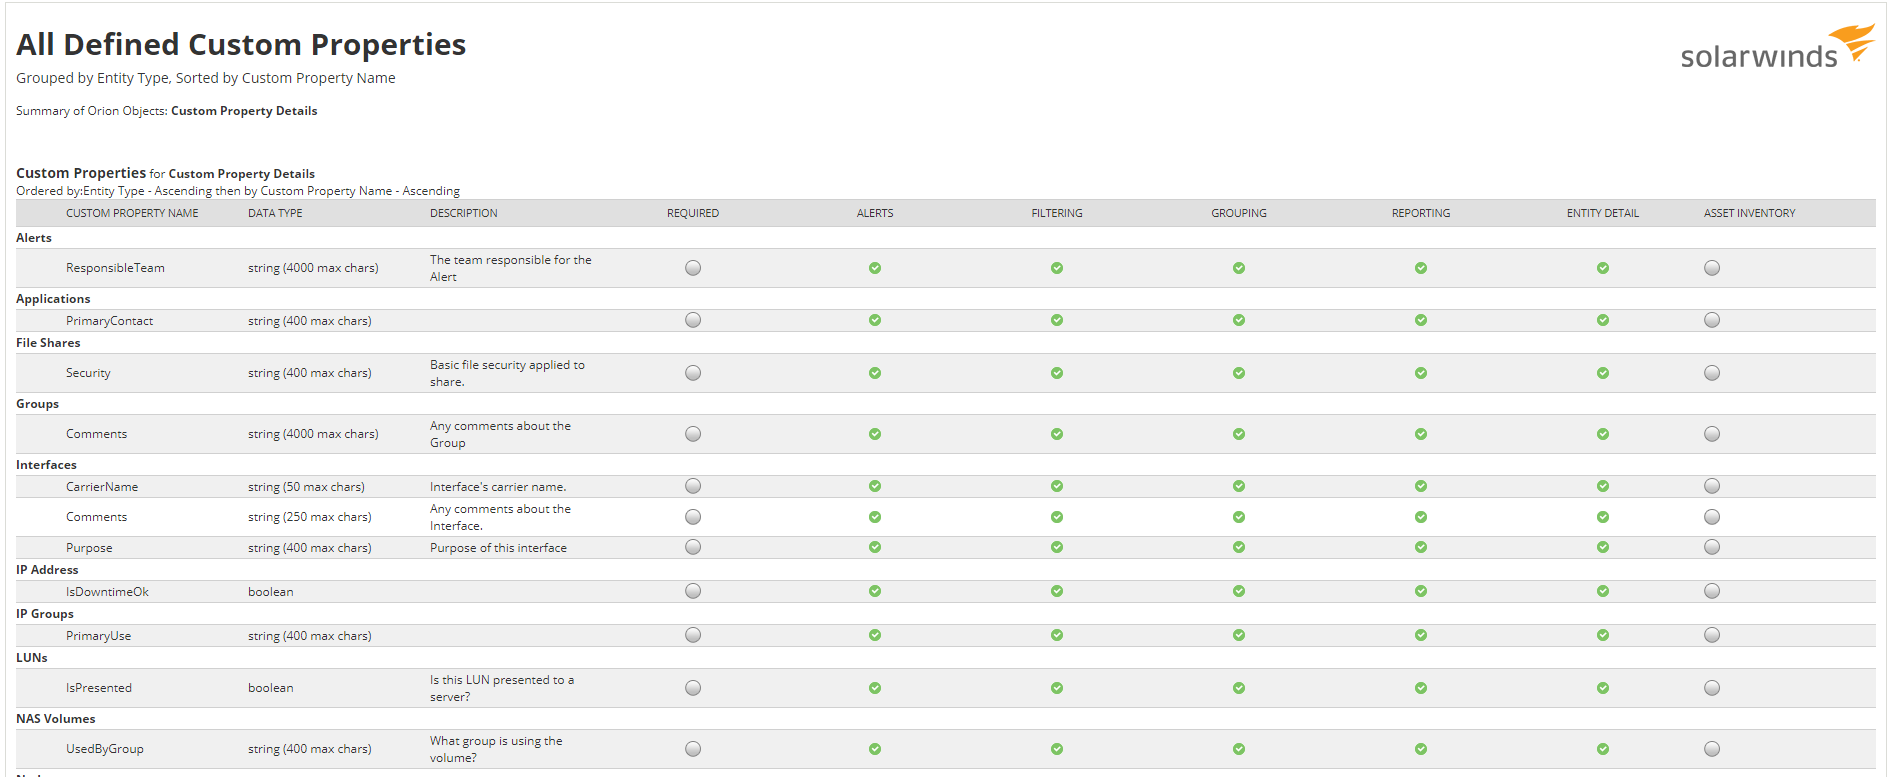Select the Interfaces group heading

click(46, 465)
